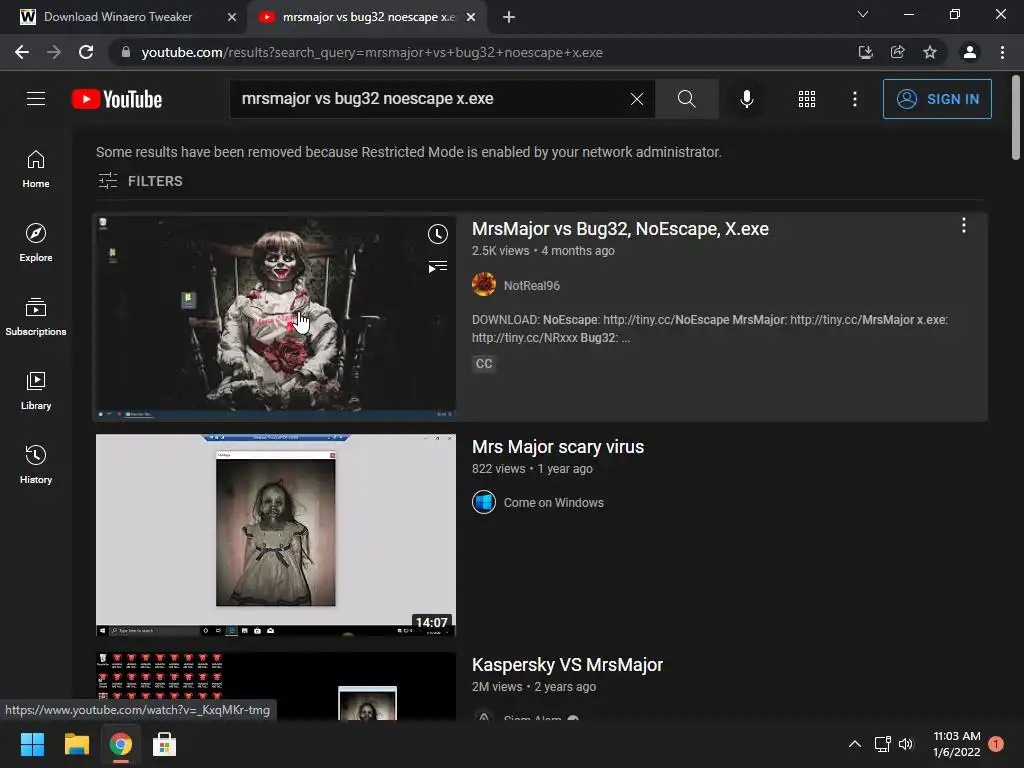
Task: Share this page icon in address bar
Action: point(897,52)
